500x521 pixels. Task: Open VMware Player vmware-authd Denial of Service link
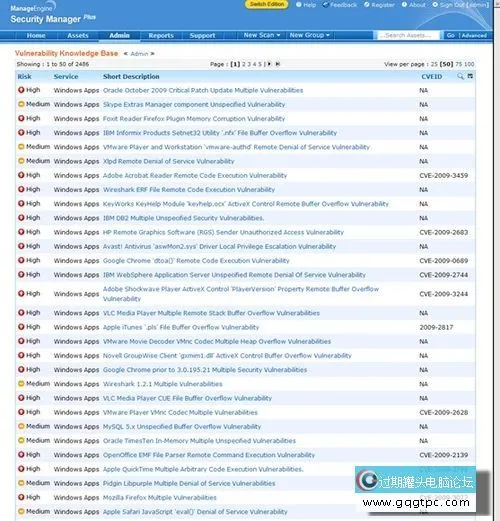tap(236, 147)
